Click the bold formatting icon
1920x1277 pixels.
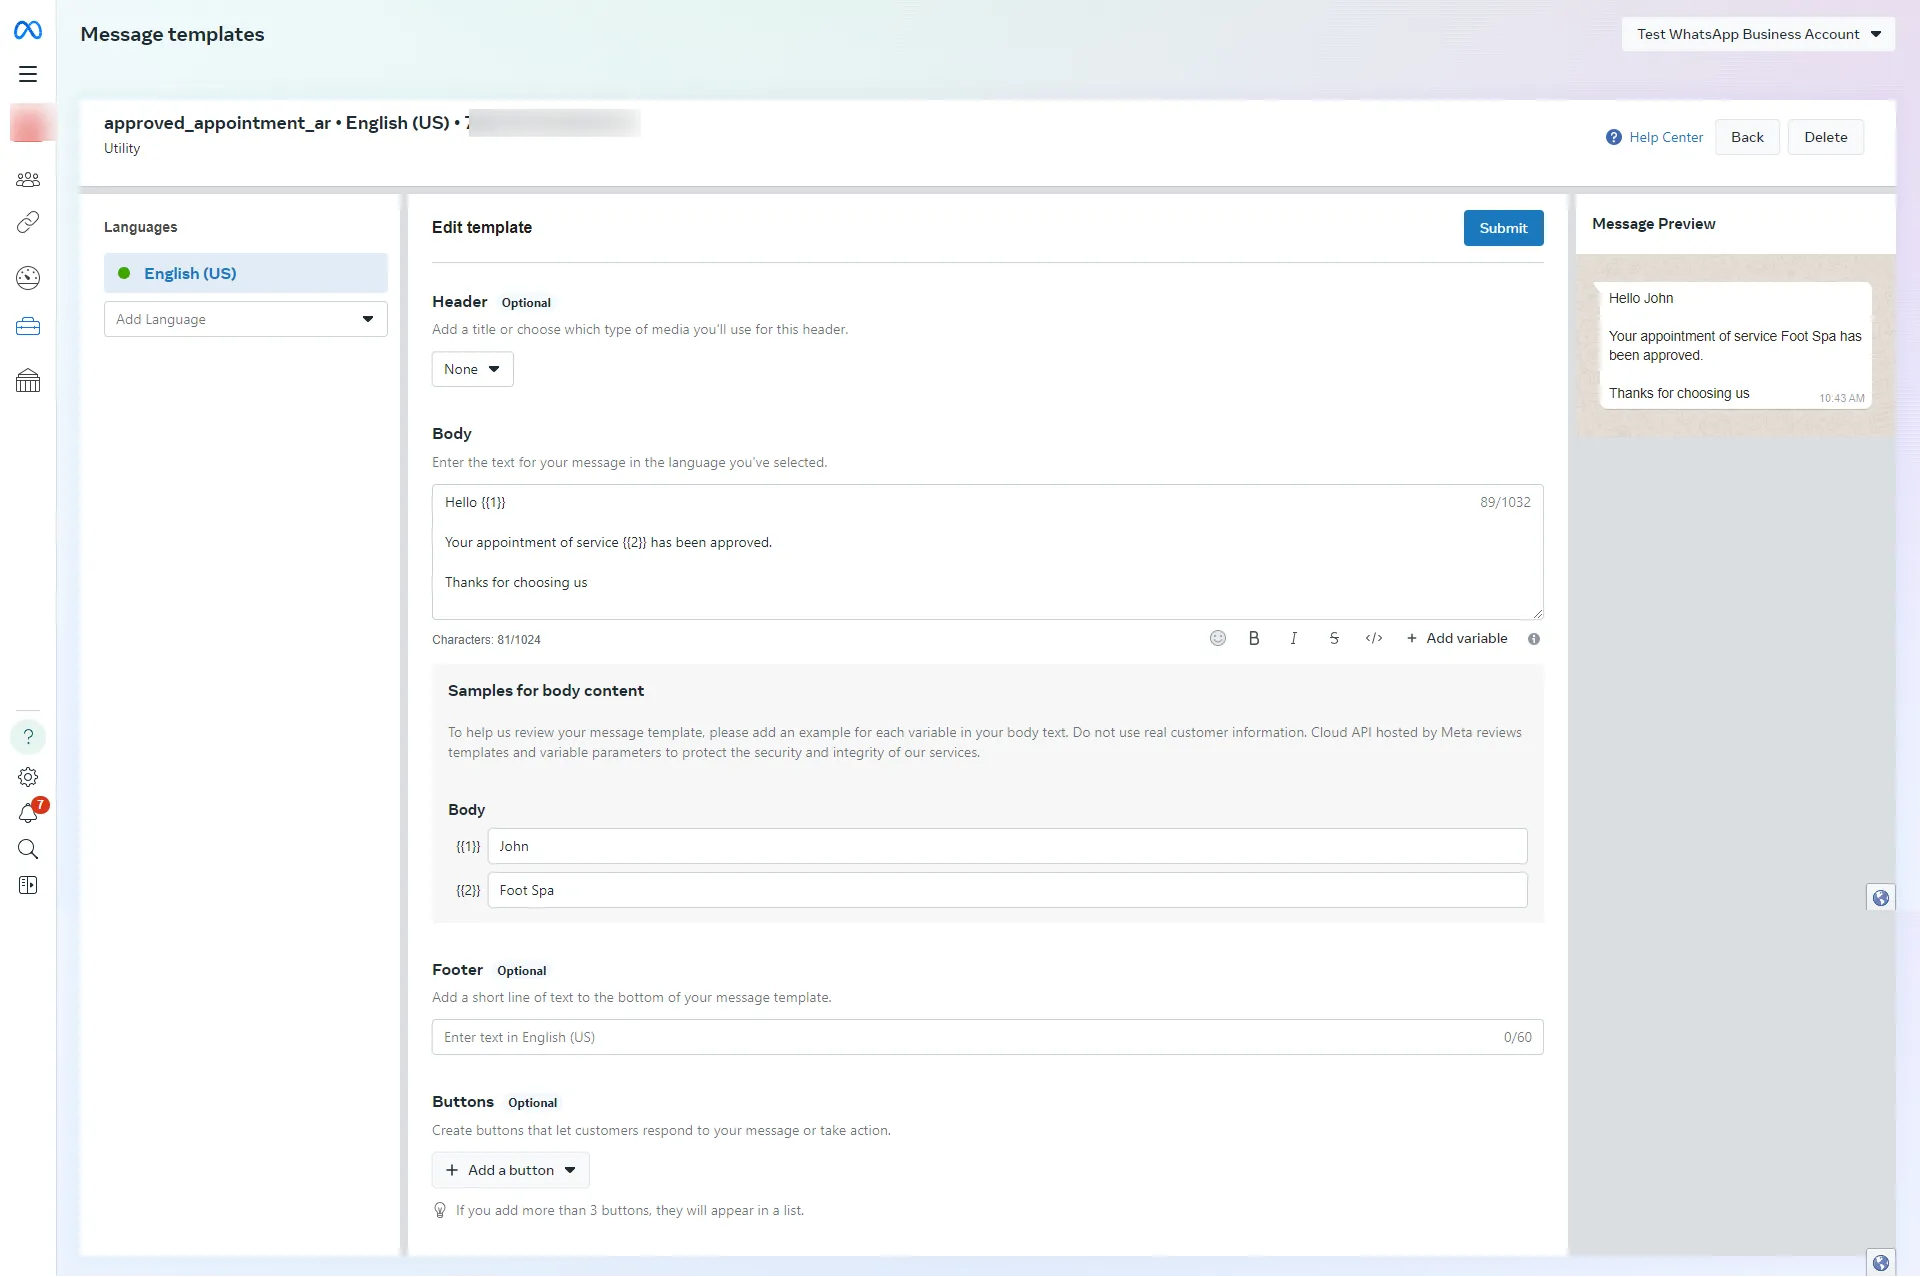click(1253, 638)
